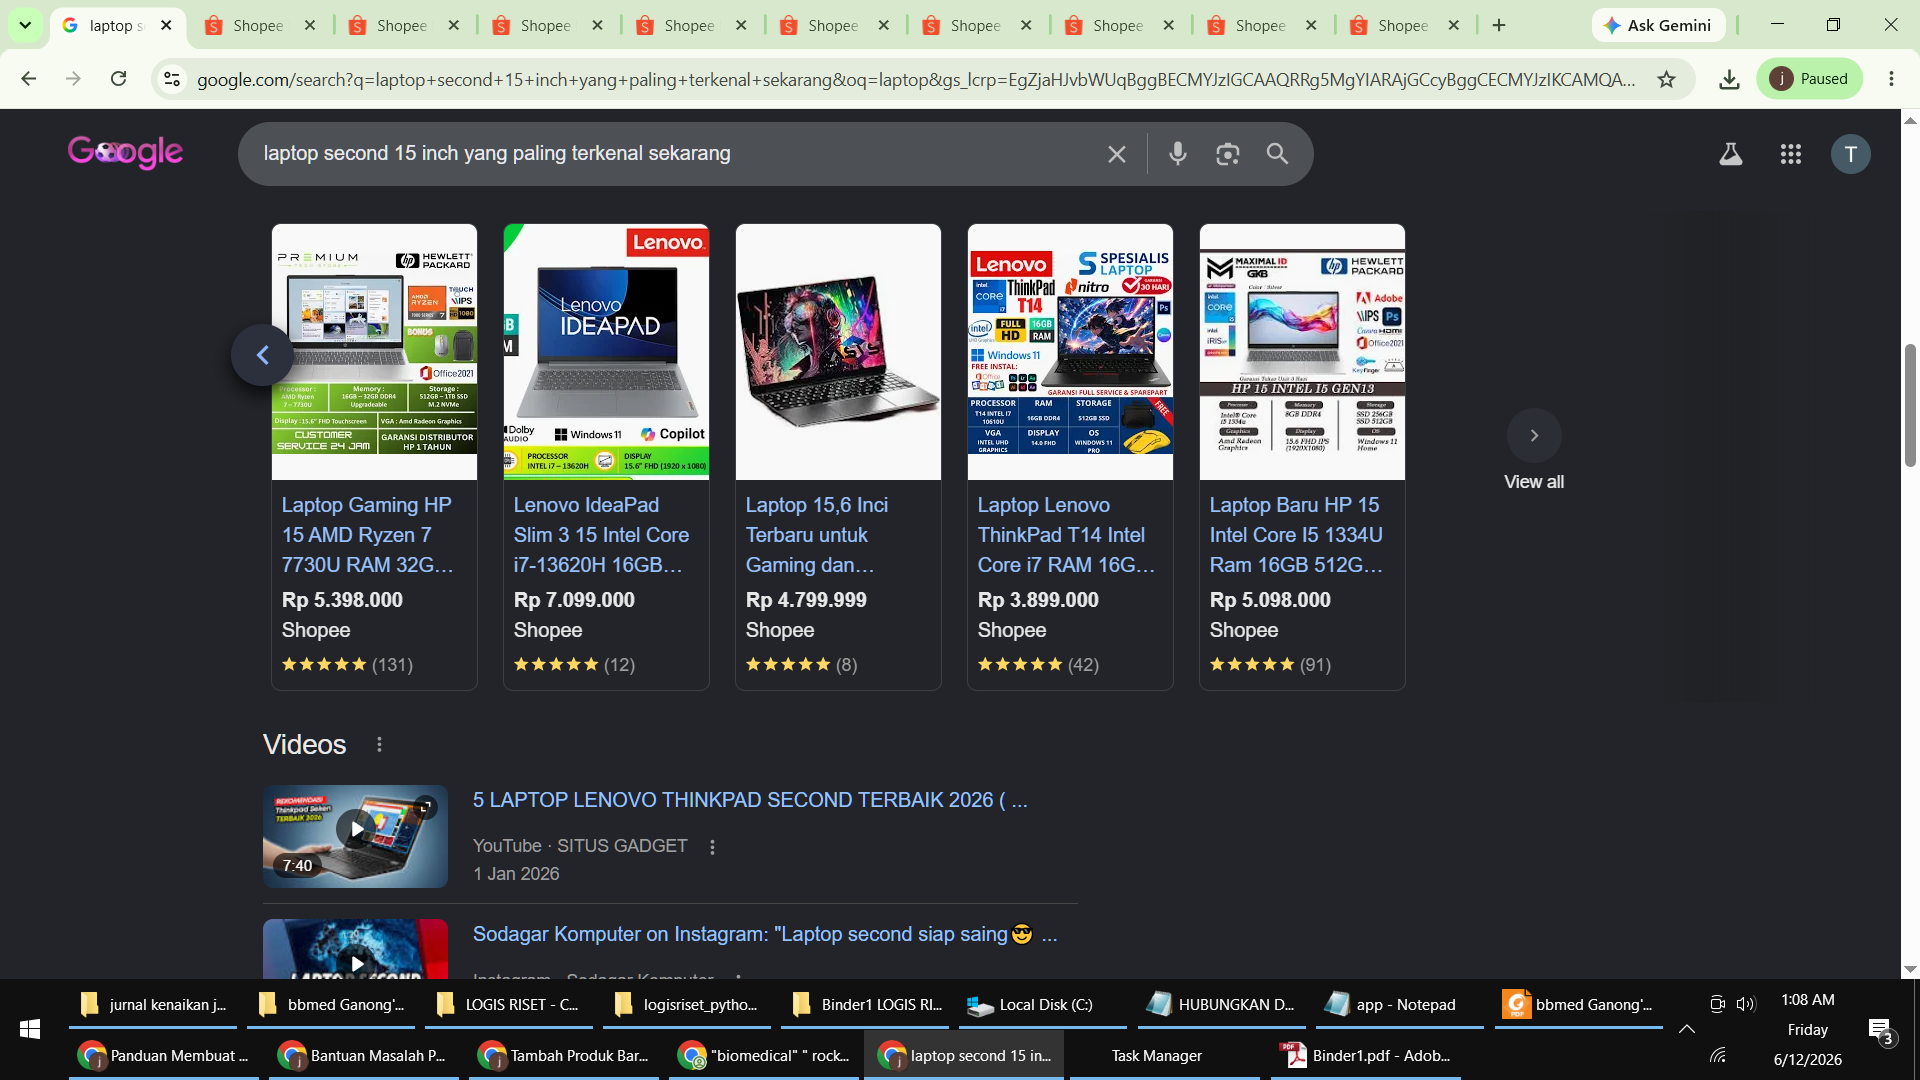Open the Google apps grid
The height and width of the screenshot is (1080, 1920).
pyautogui.click(x=1791, y=154)
